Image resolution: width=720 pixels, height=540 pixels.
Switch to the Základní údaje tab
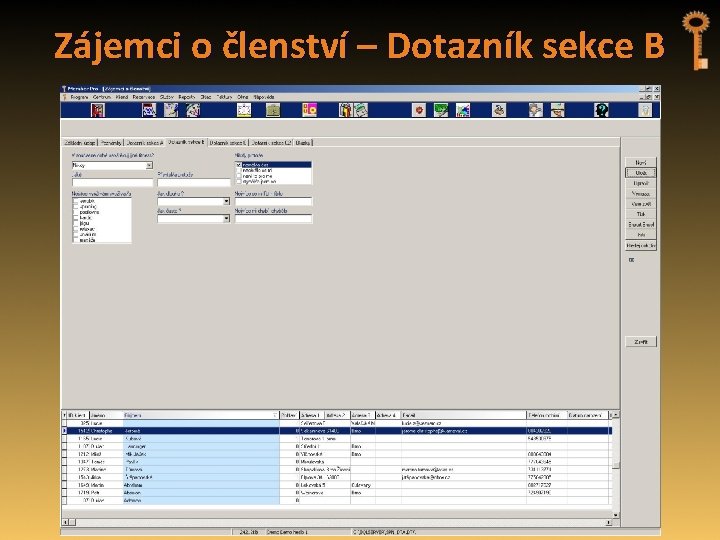[80, 143]
